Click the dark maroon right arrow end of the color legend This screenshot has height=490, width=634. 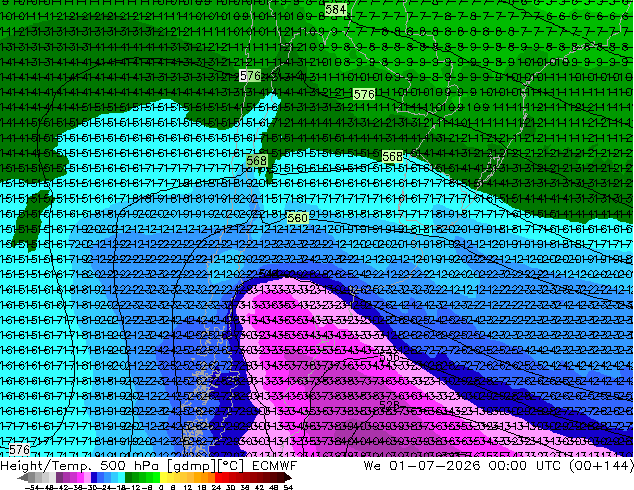point(288,477)
